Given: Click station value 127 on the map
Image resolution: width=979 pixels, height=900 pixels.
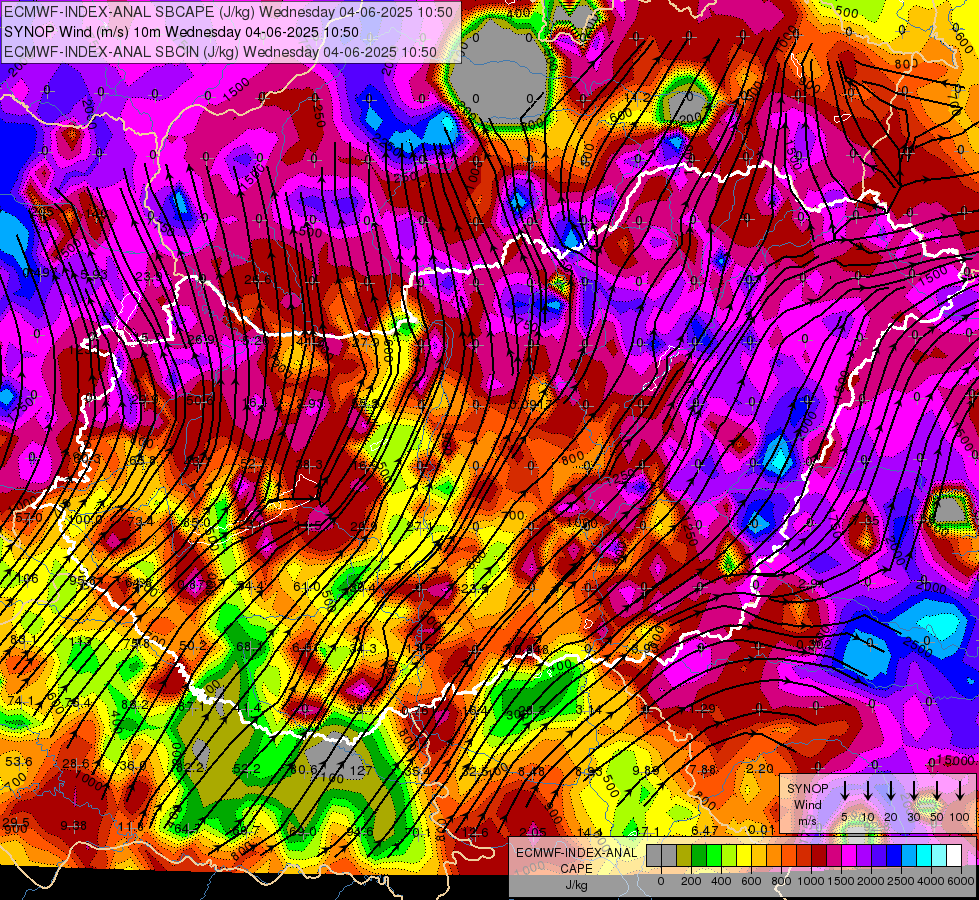Looking at the screenshot, I should 361,771.
